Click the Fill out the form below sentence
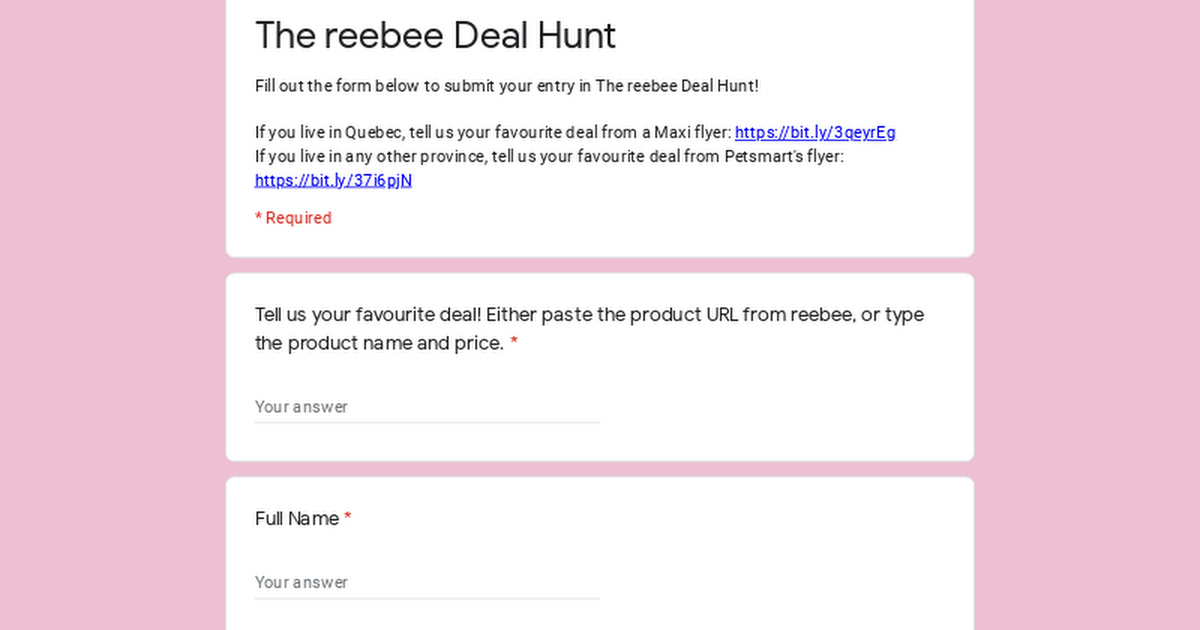The width and height of the screenshot is (1200, 630). 507,85
